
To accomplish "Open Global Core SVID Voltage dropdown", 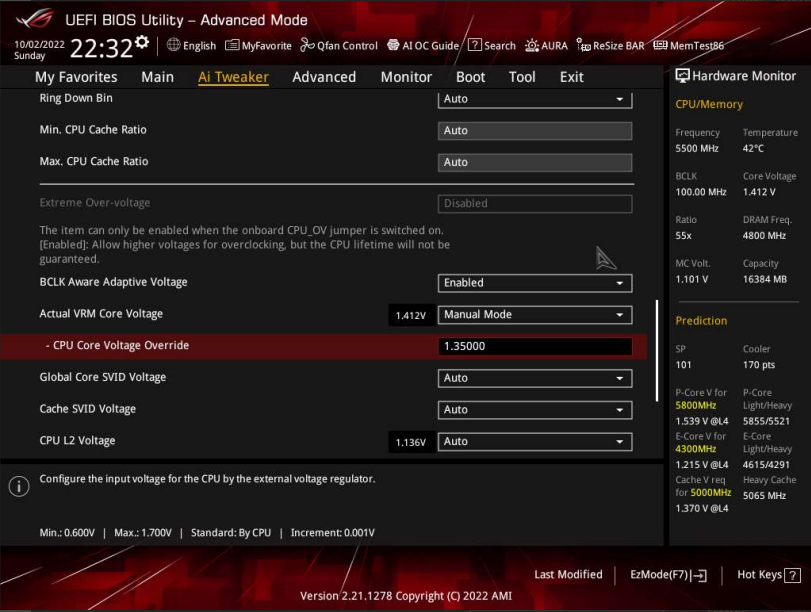I will [535, 378].
